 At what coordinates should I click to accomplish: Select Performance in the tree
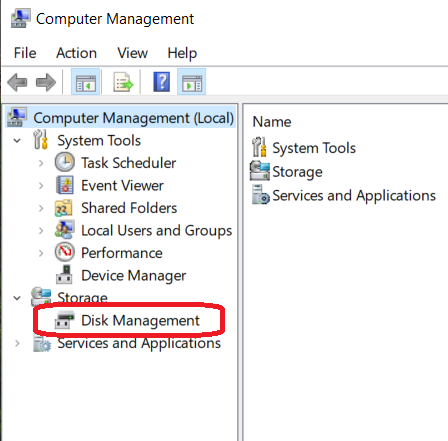tap(122, 253)
